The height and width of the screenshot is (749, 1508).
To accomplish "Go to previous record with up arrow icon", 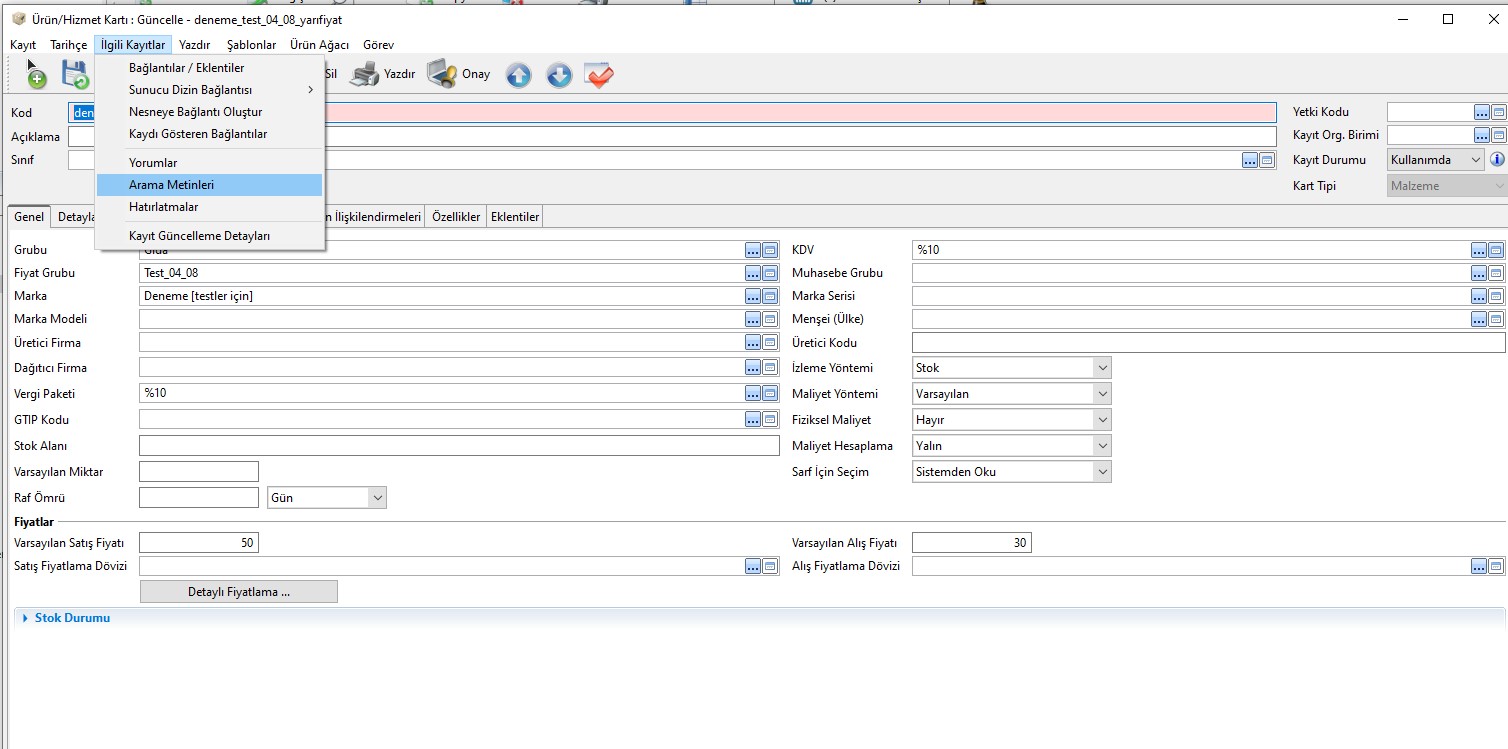I will pos(518,75).
